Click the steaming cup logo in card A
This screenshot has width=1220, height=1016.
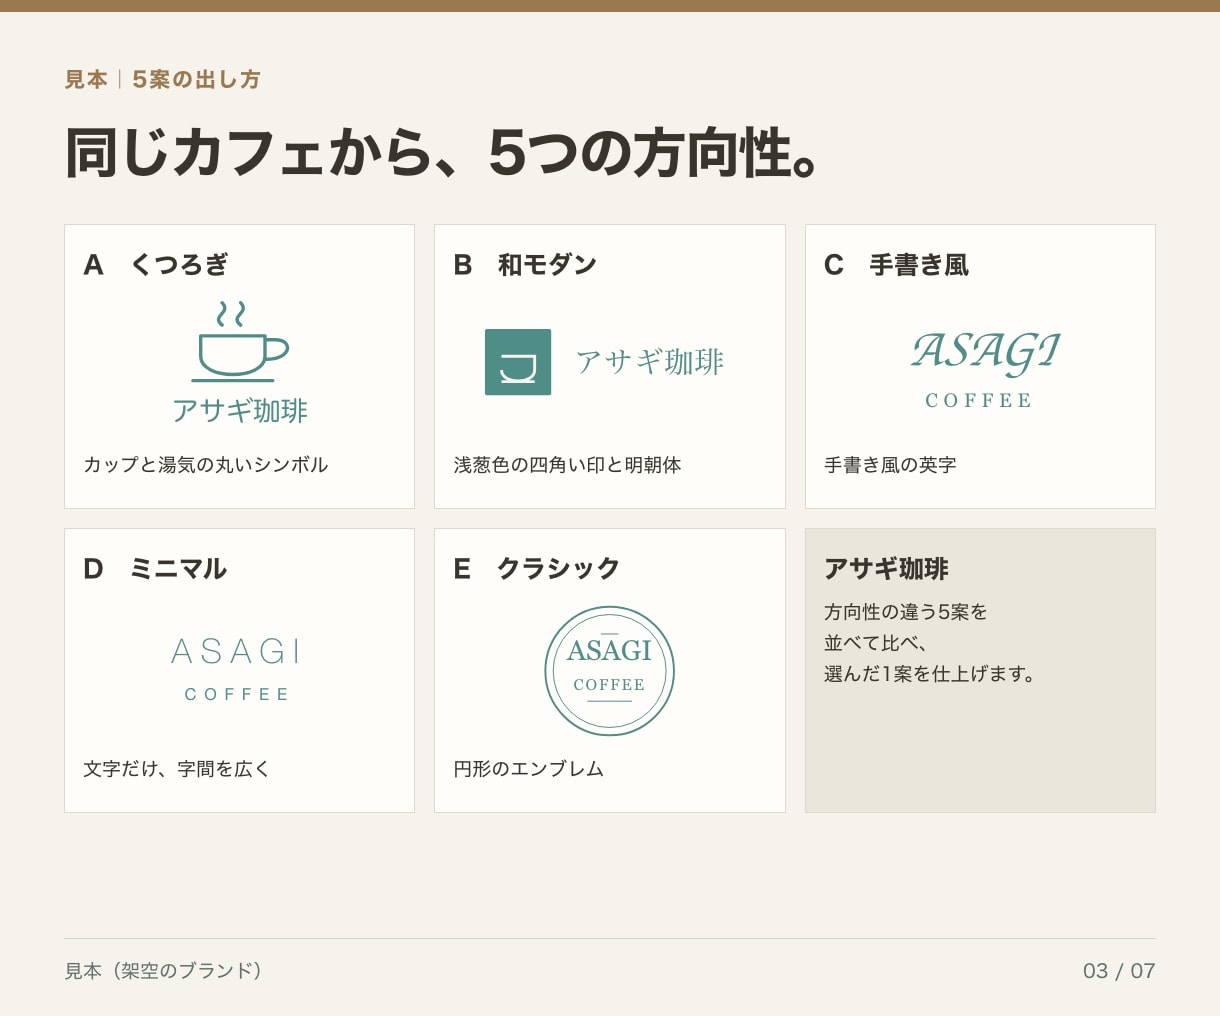click(240, 341)
